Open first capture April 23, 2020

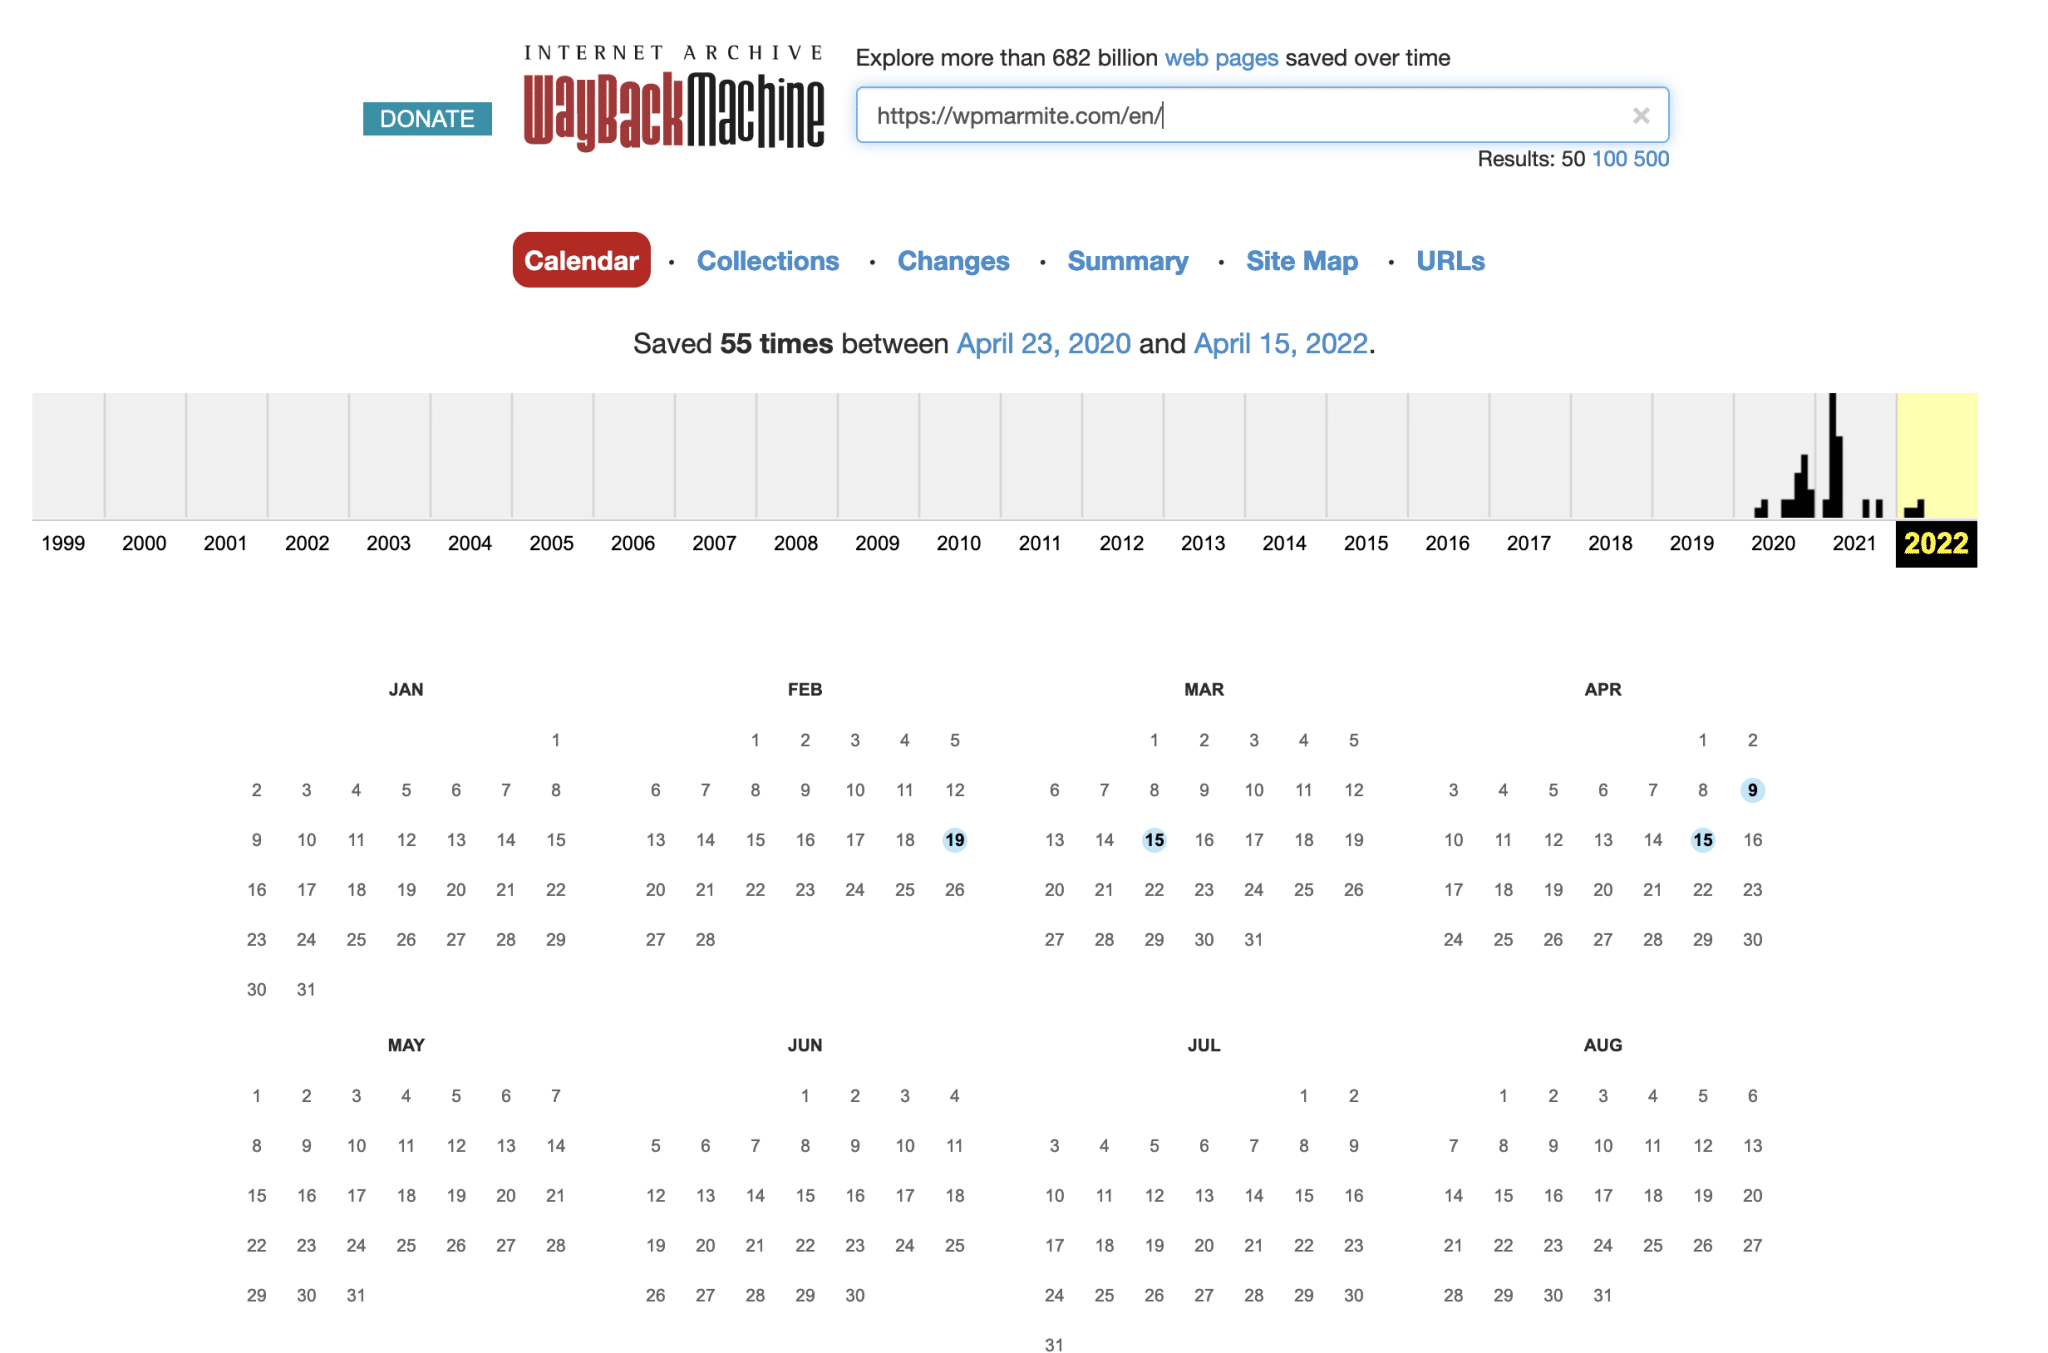(1043, 344)
